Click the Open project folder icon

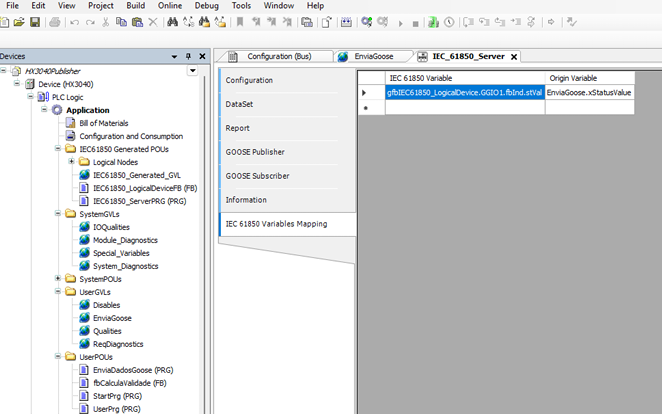[x=19, y=22]
